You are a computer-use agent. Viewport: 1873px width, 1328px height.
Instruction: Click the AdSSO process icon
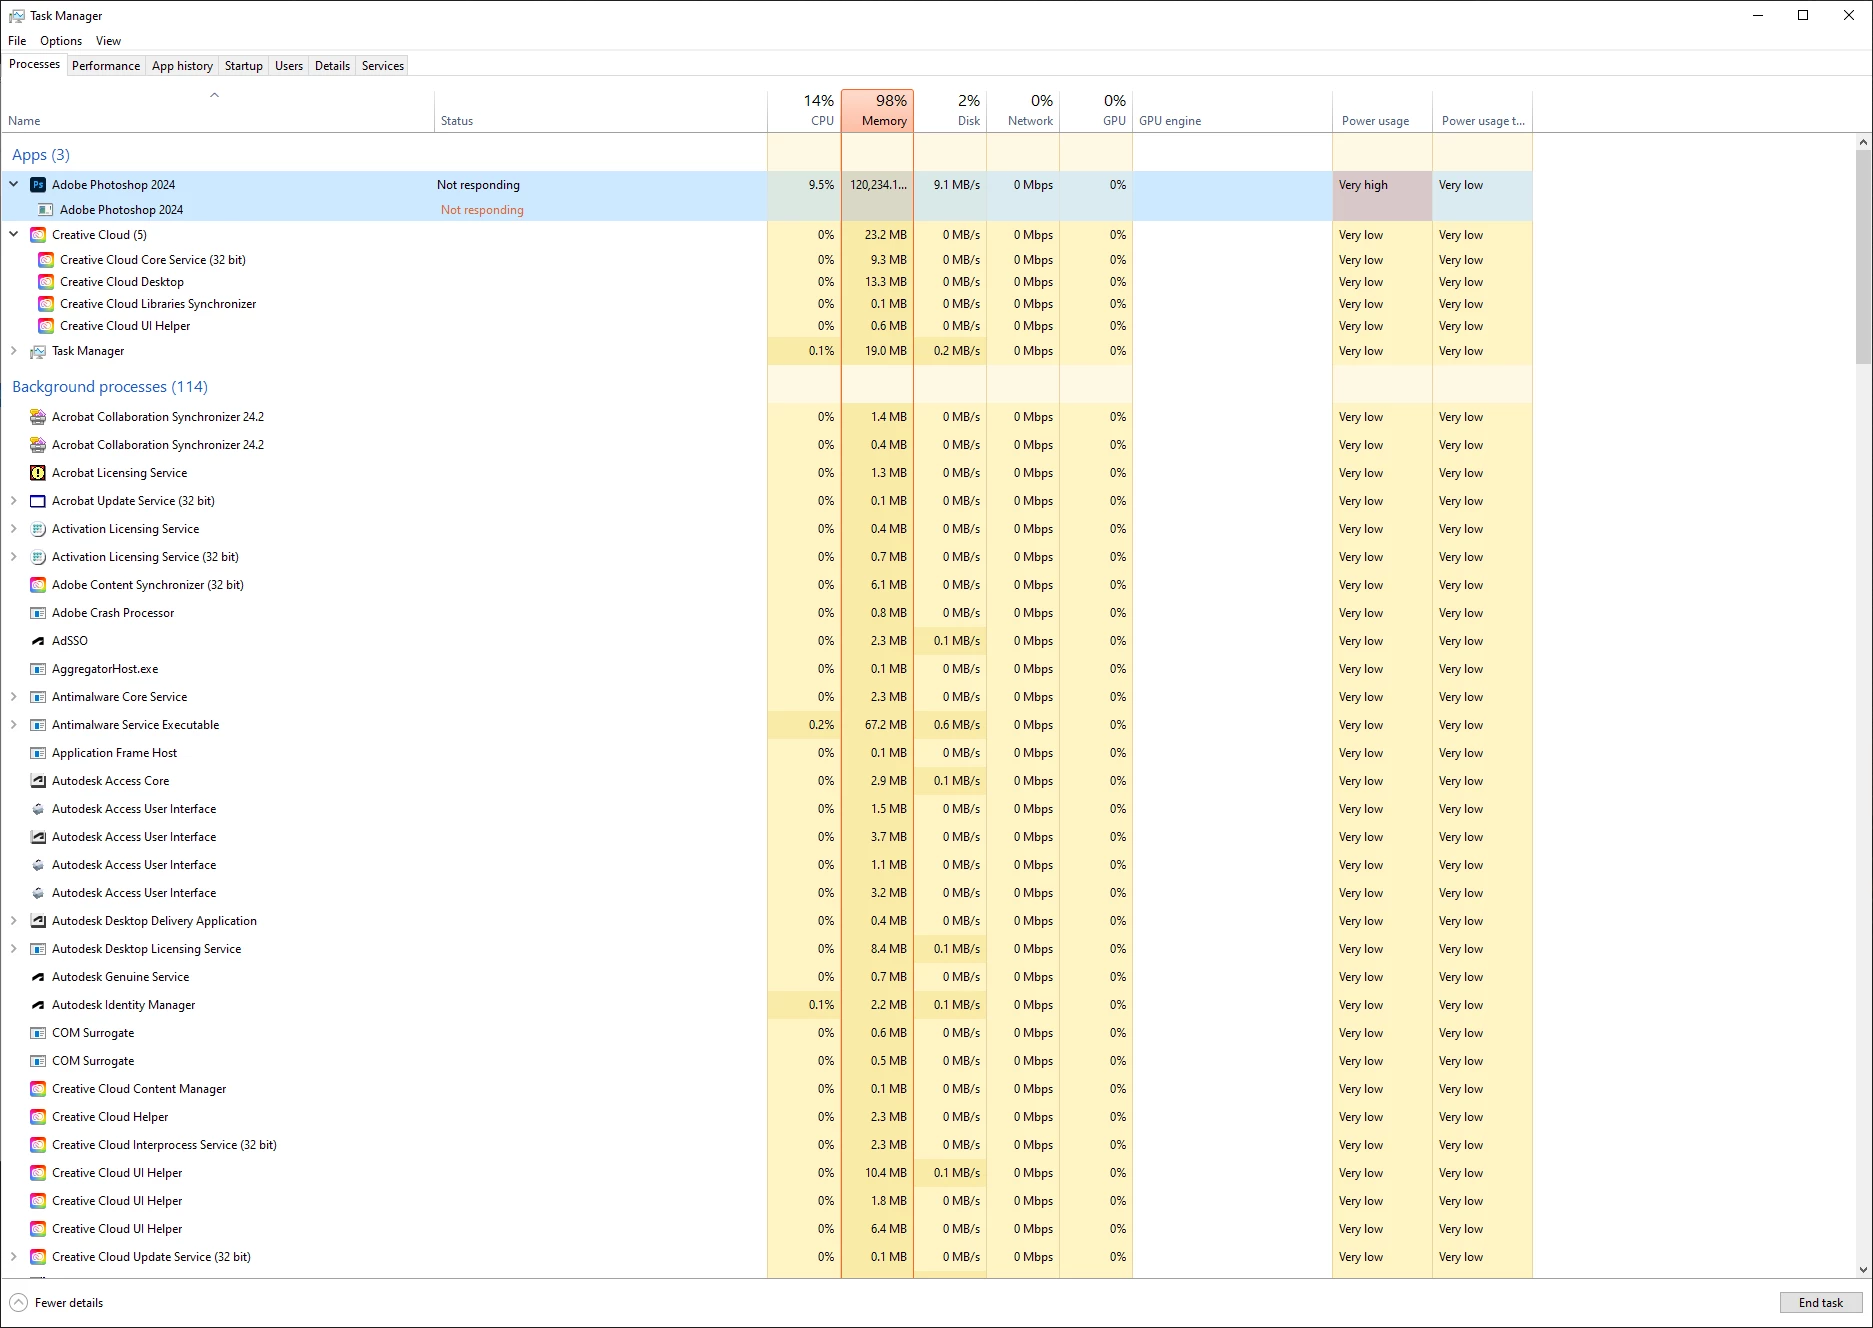pyautogui.click(x=38, y=641)
